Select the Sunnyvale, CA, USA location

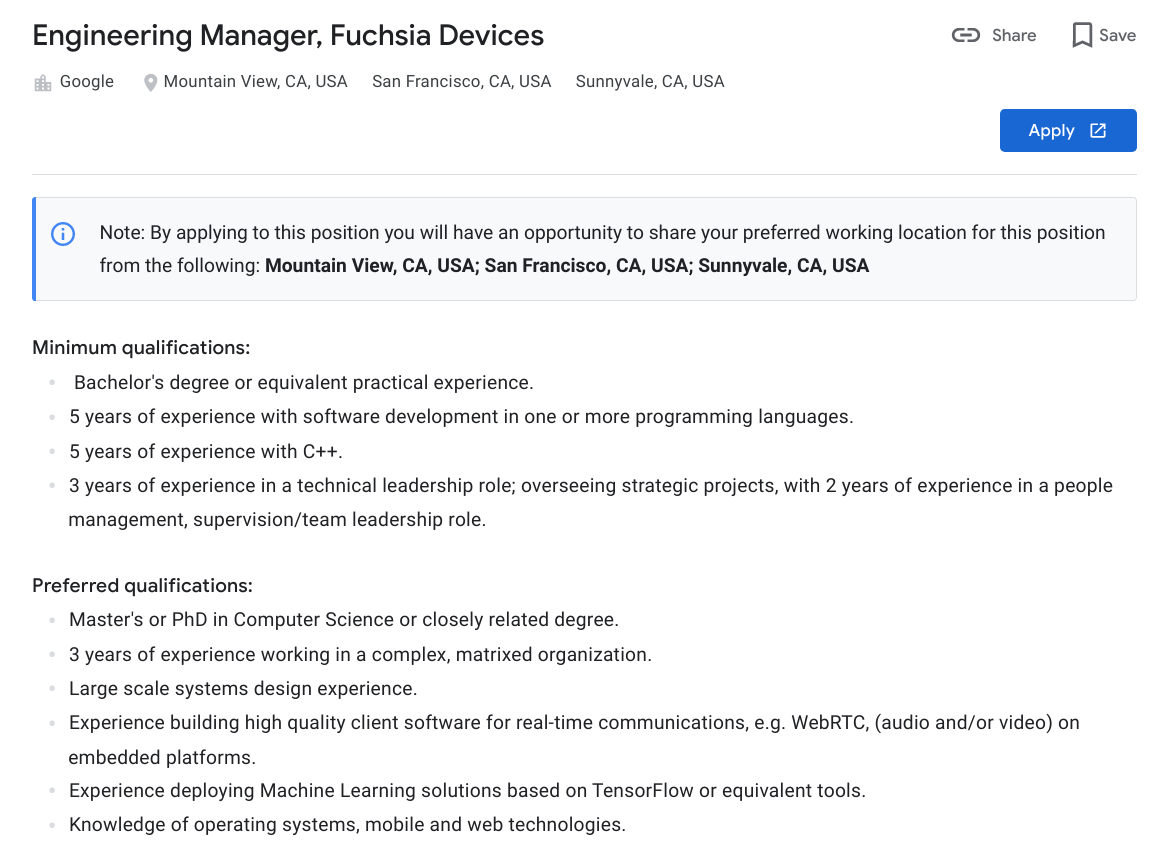[649, 82]
